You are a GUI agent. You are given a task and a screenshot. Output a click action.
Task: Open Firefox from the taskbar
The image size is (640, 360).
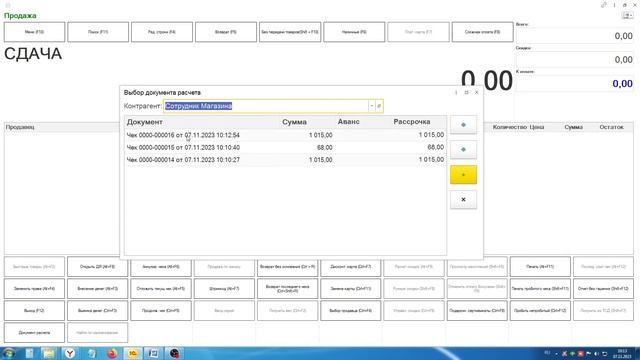(112, 353)
